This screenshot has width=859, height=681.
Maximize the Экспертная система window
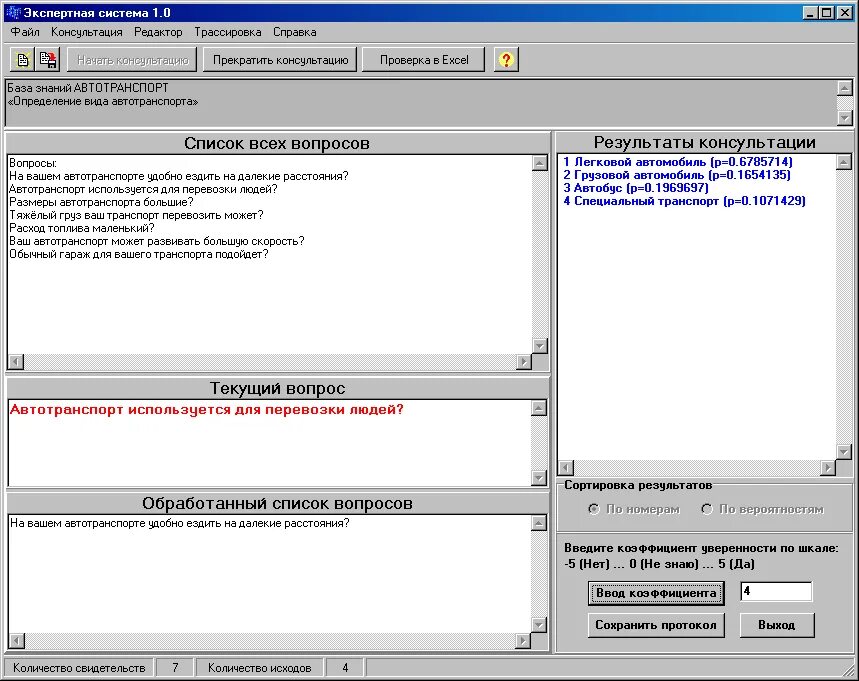tap(827, 13)
